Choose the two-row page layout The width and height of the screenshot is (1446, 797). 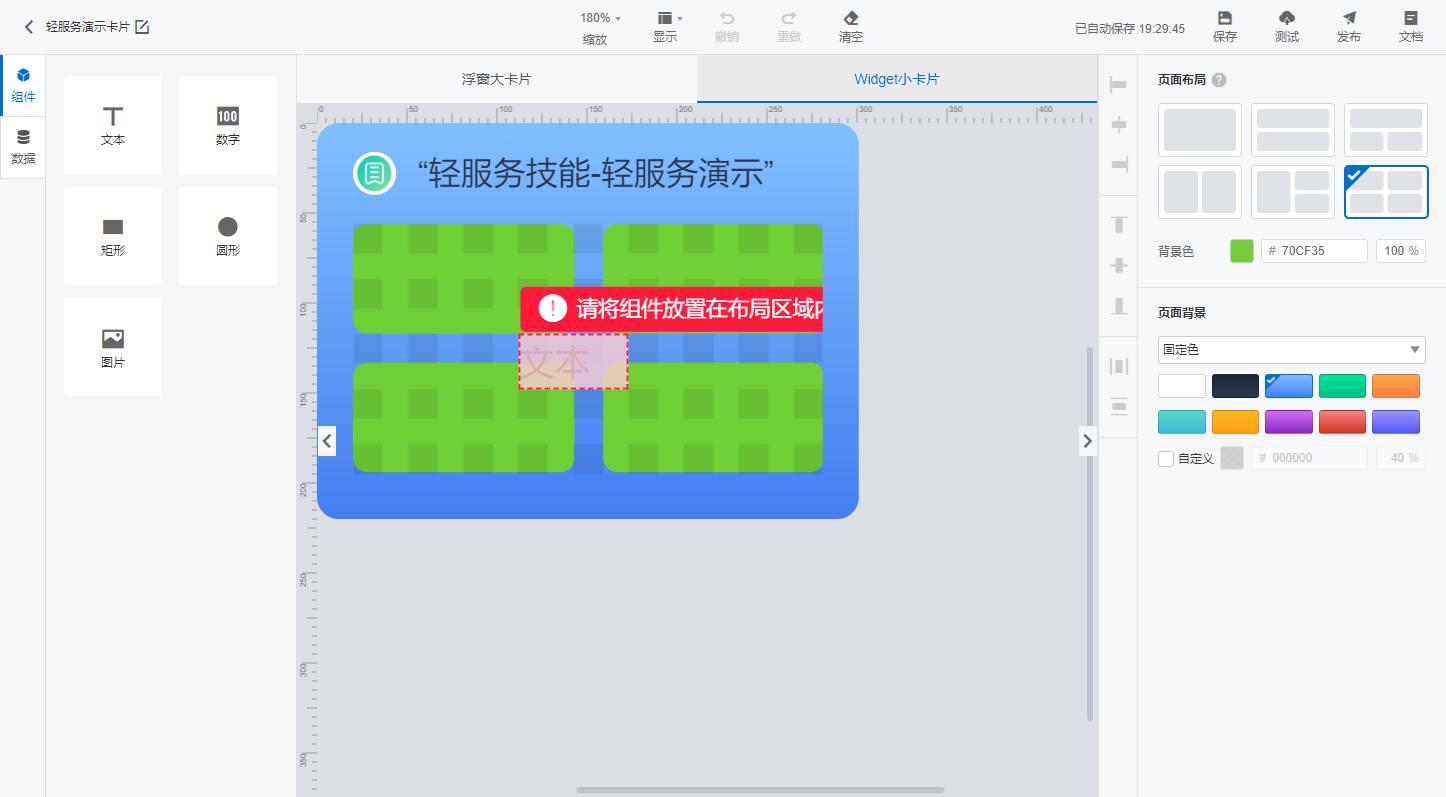pos(1293,130)
